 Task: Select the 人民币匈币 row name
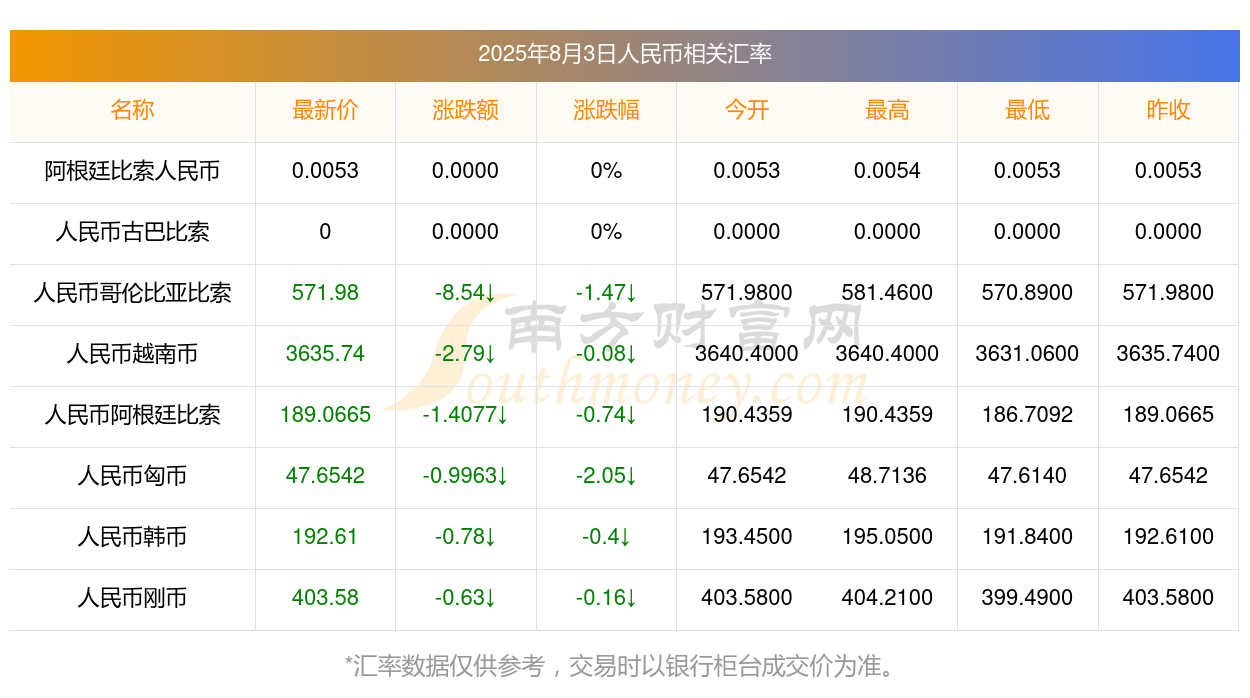[x=132, y=476]
